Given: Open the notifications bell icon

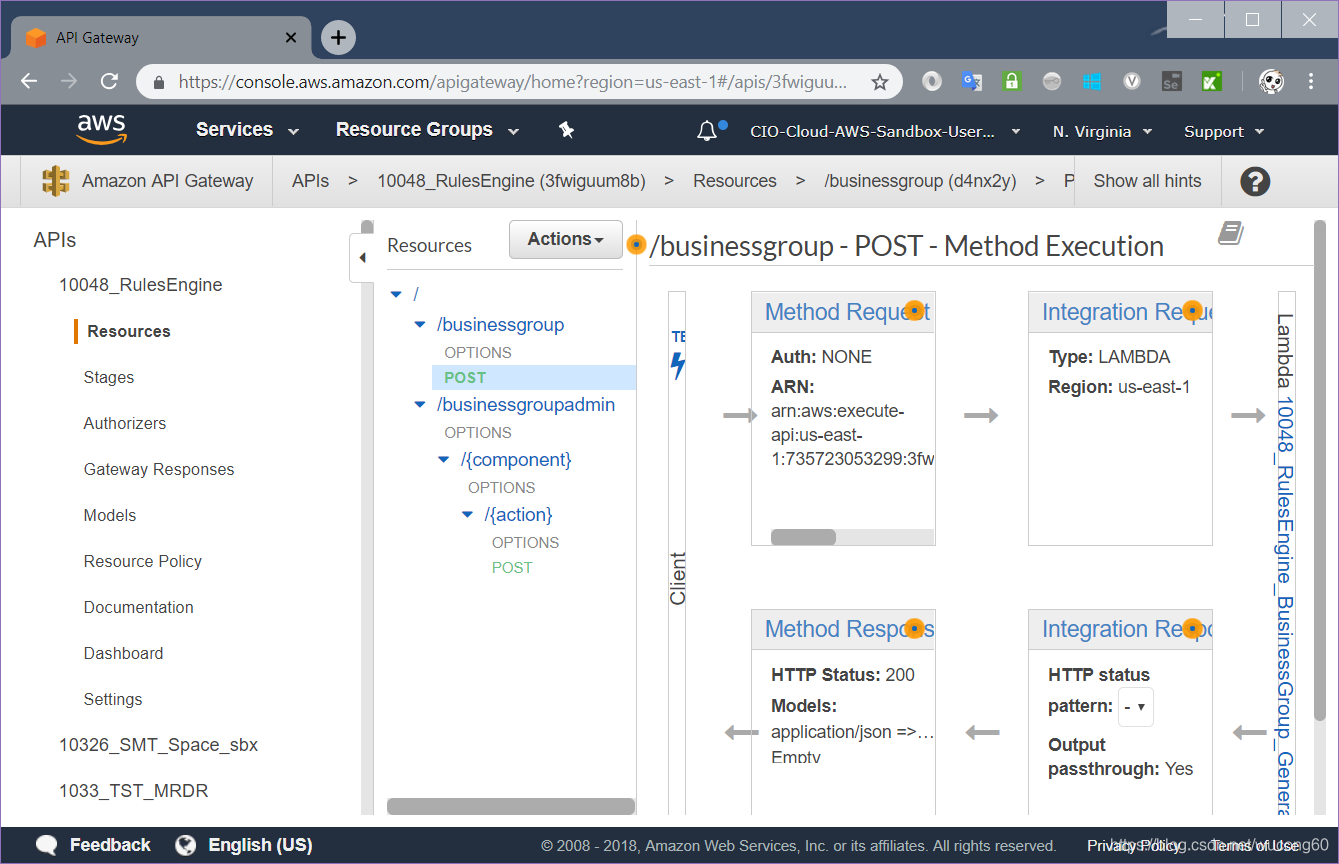Looking at the screenshot, I should point(707,130).
